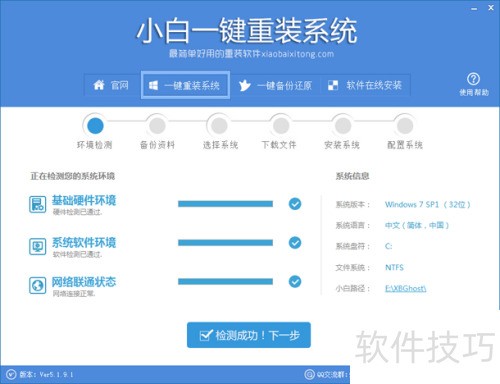
Task: Click the 选择系统 step circle
Action: click(x=219, y=126)
